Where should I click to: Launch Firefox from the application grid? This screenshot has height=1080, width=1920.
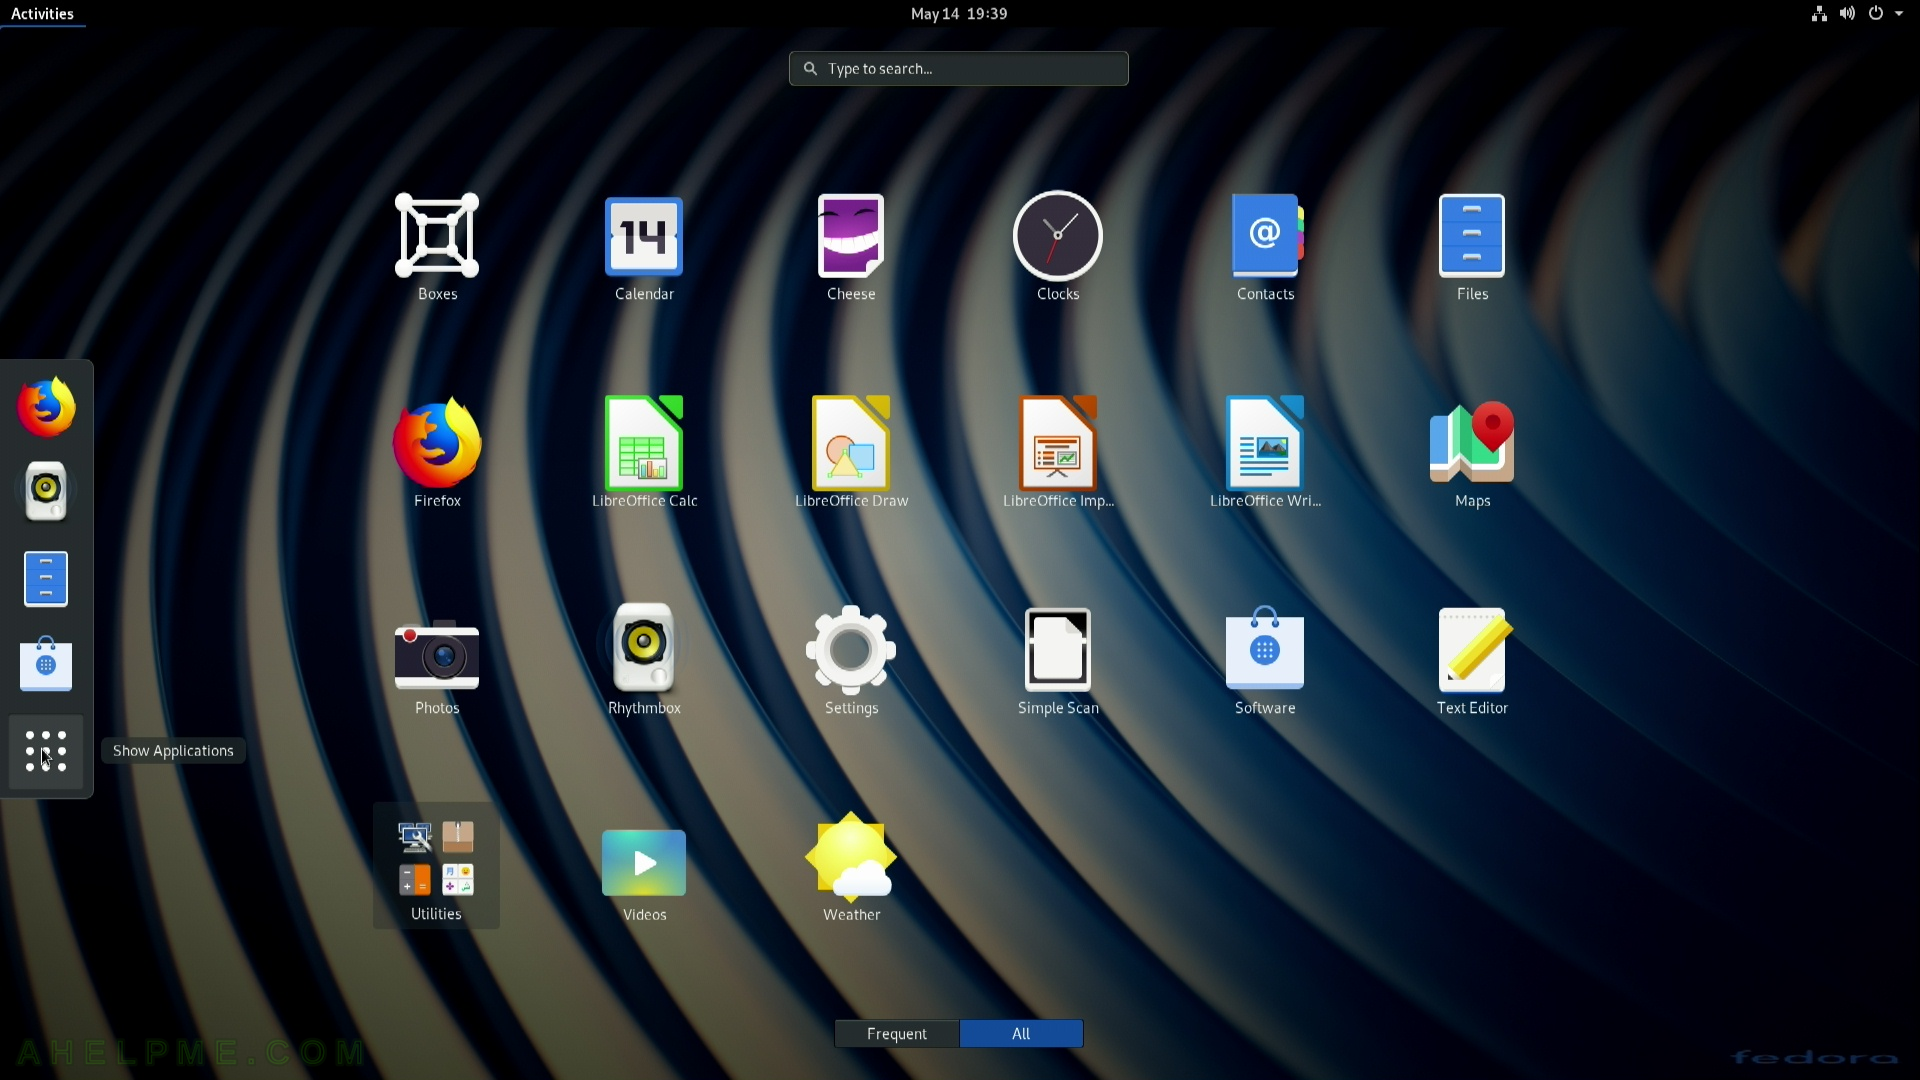(x=437, y=453)
